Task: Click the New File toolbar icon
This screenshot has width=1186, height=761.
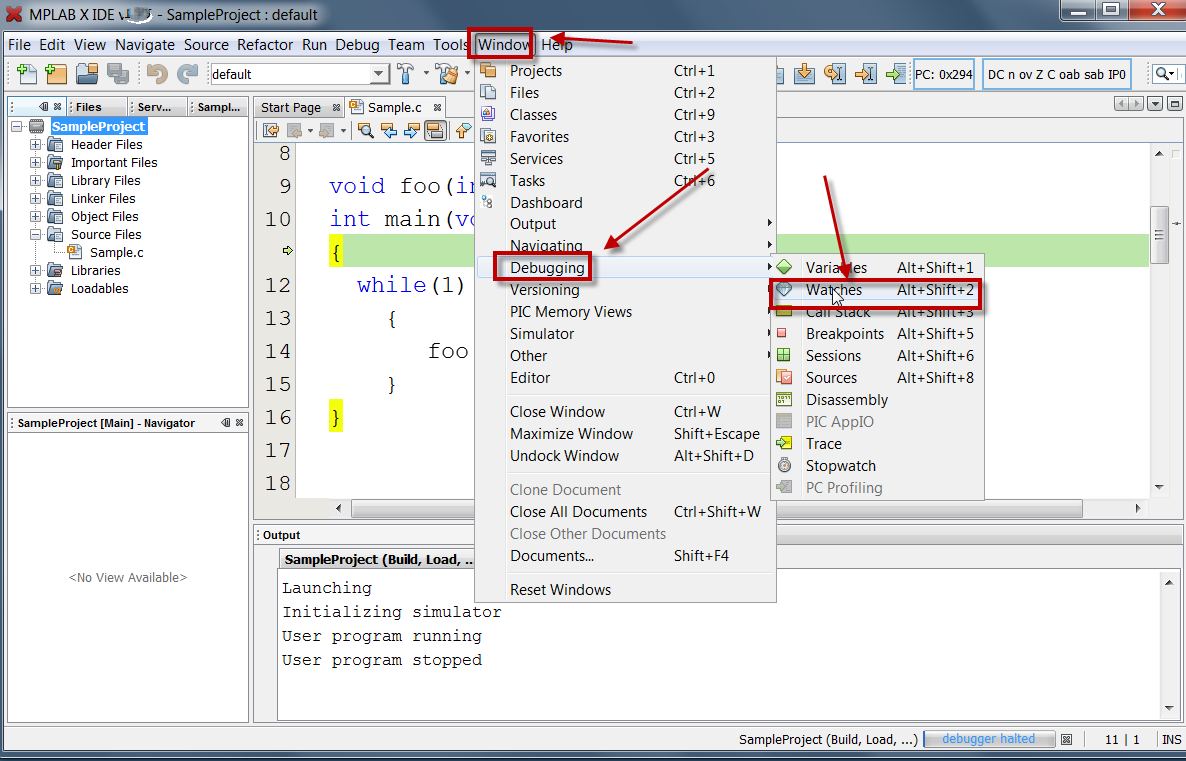Action: (26, 73)
